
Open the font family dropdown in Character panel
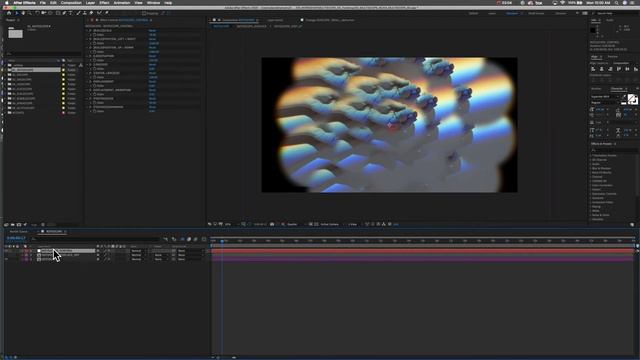(605, 97)
